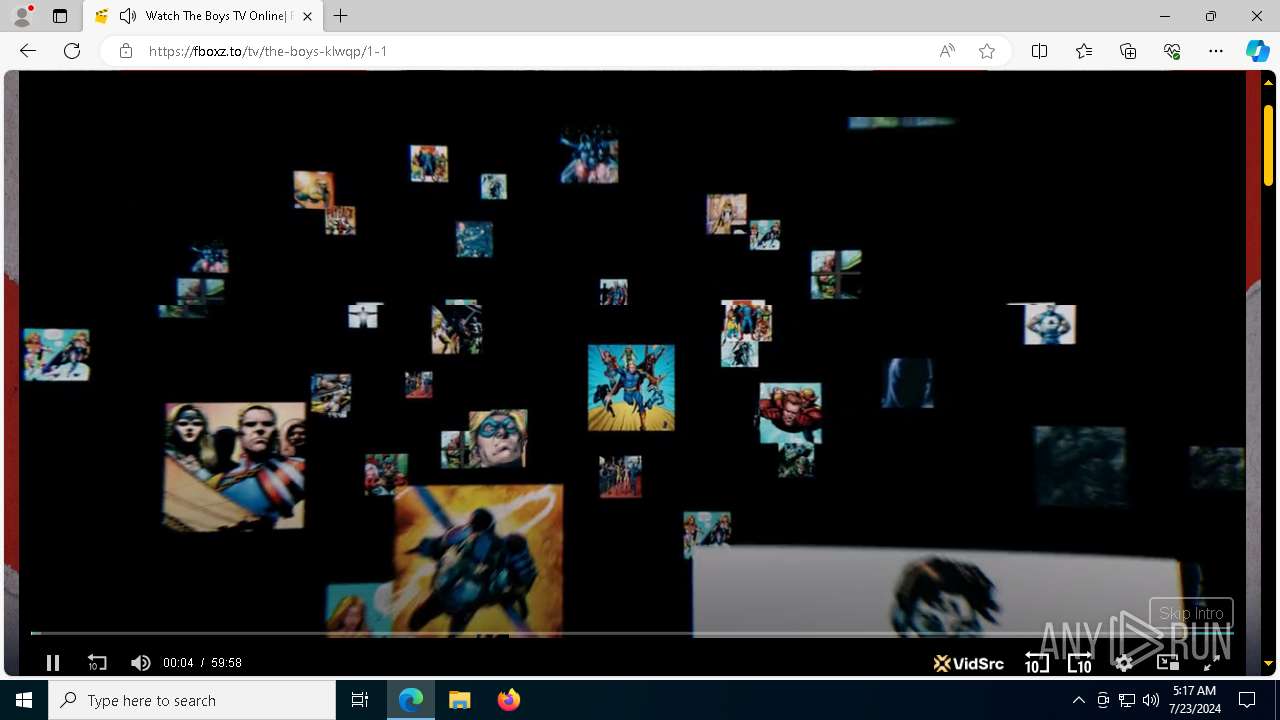
Task: Toggle fullscreen video mode
Action: pyautogui.click(x=1211, y=663)
